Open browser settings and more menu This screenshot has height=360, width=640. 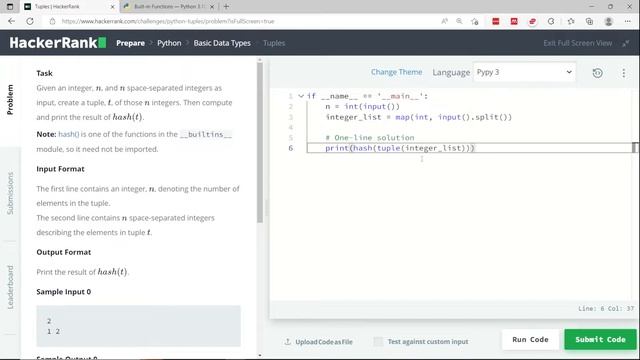tap(627, 21)
